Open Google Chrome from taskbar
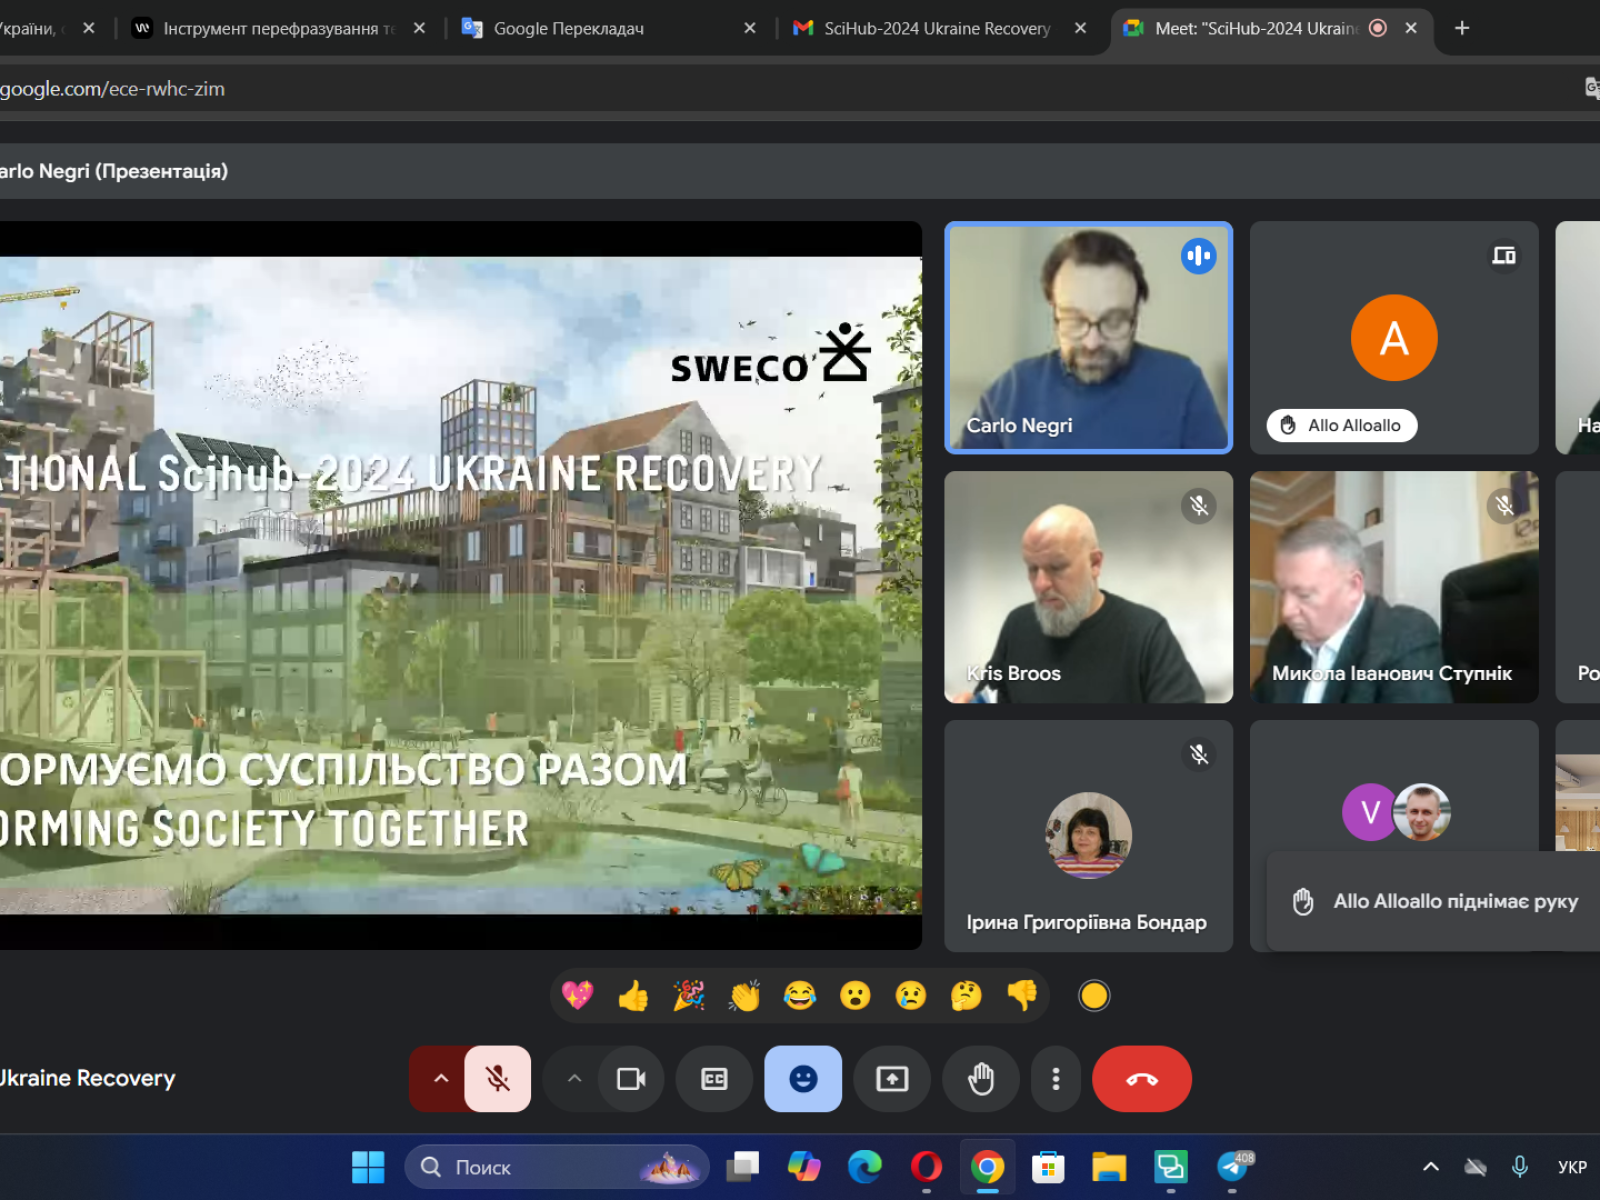This screenshot has height=1200, width=1600. tap(987, 1167)
